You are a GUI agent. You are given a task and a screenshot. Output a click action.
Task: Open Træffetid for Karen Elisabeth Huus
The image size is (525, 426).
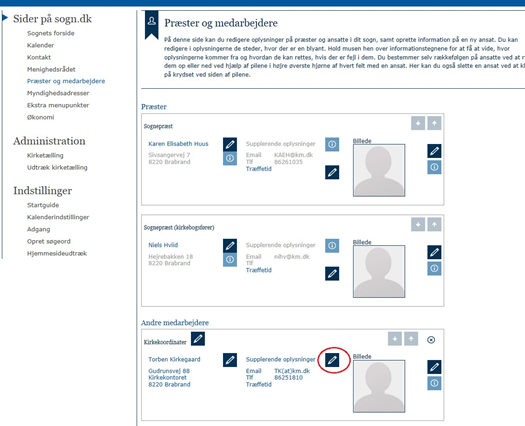tap(258, 169)
